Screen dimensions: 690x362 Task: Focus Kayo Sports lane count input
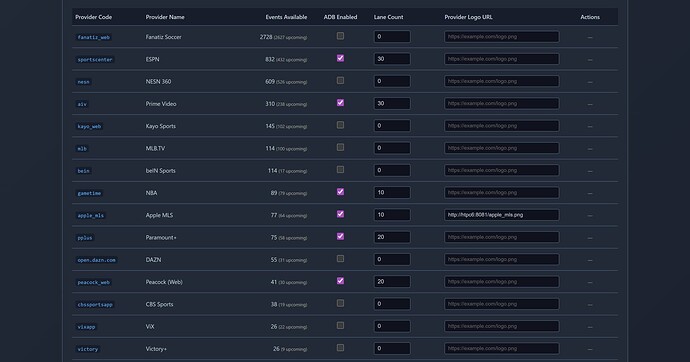tap(392, 126)
